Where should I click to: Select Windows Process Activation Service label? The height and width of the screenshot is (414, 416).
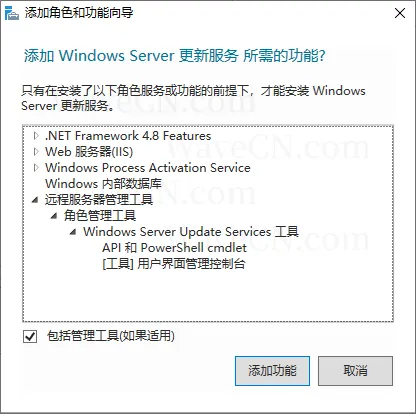point(148,168)
